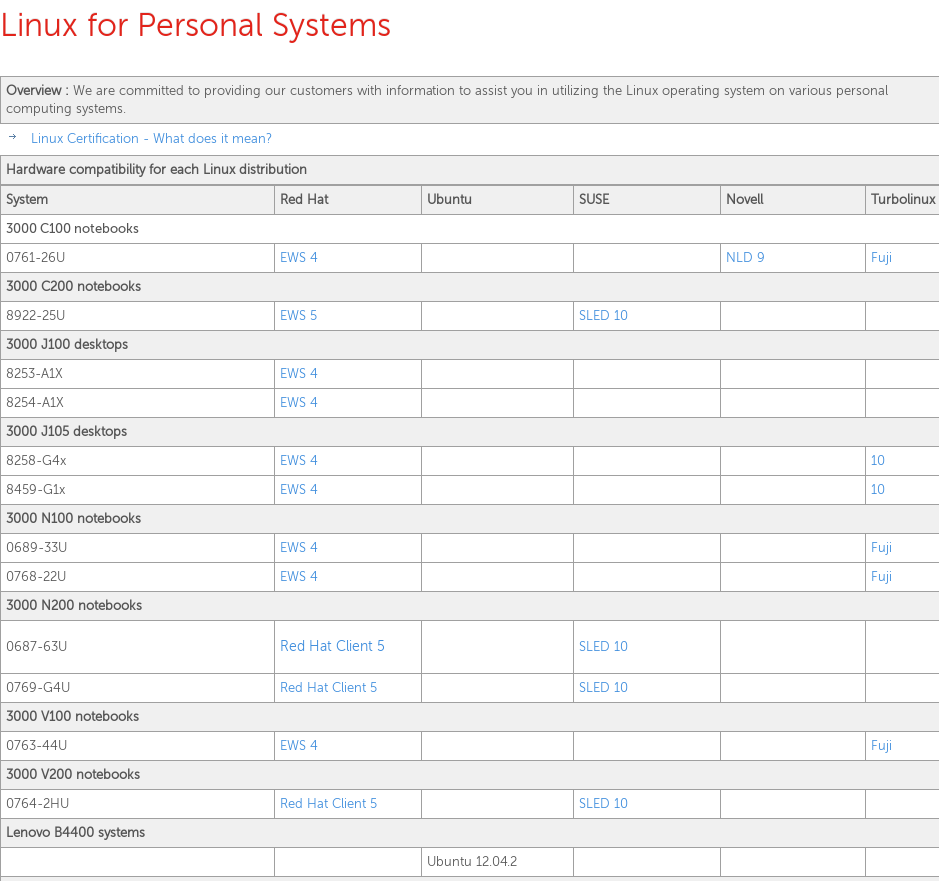The height and width of the screenshot is (881, 939).
Task: Click system cell 8253-A1X
Action: (137, 374)
